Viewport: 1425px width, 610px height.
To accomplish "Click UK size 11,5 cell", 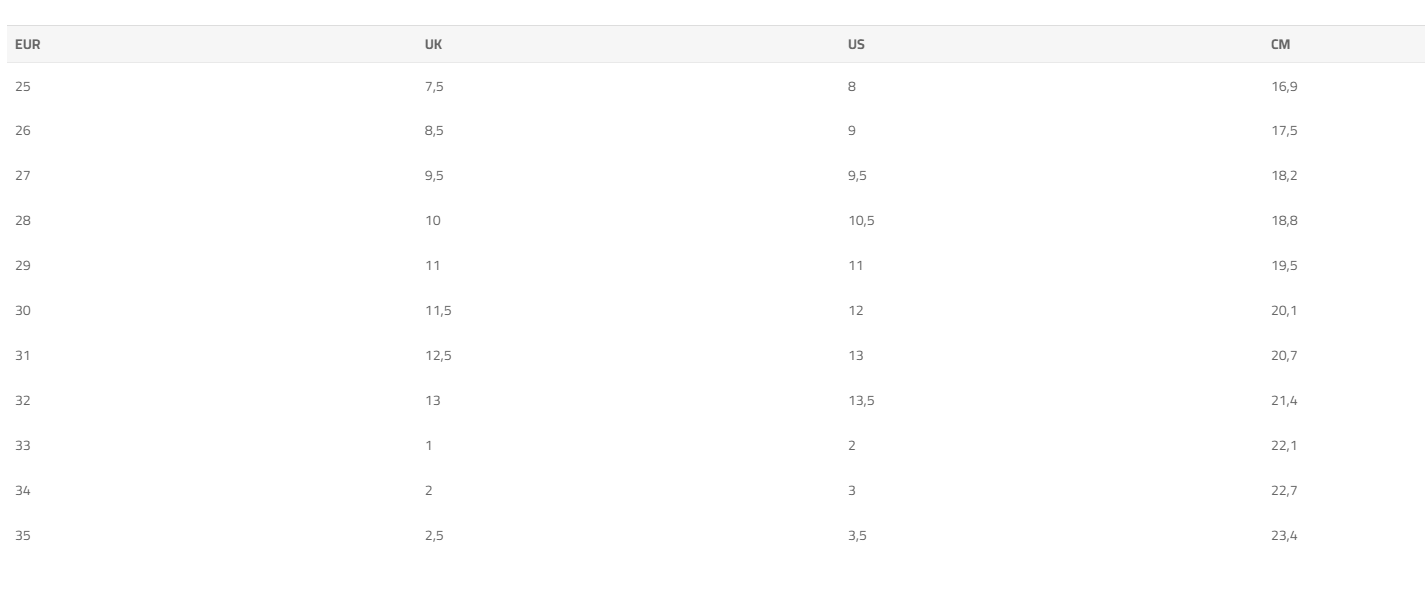I will (x=438, y=311).
